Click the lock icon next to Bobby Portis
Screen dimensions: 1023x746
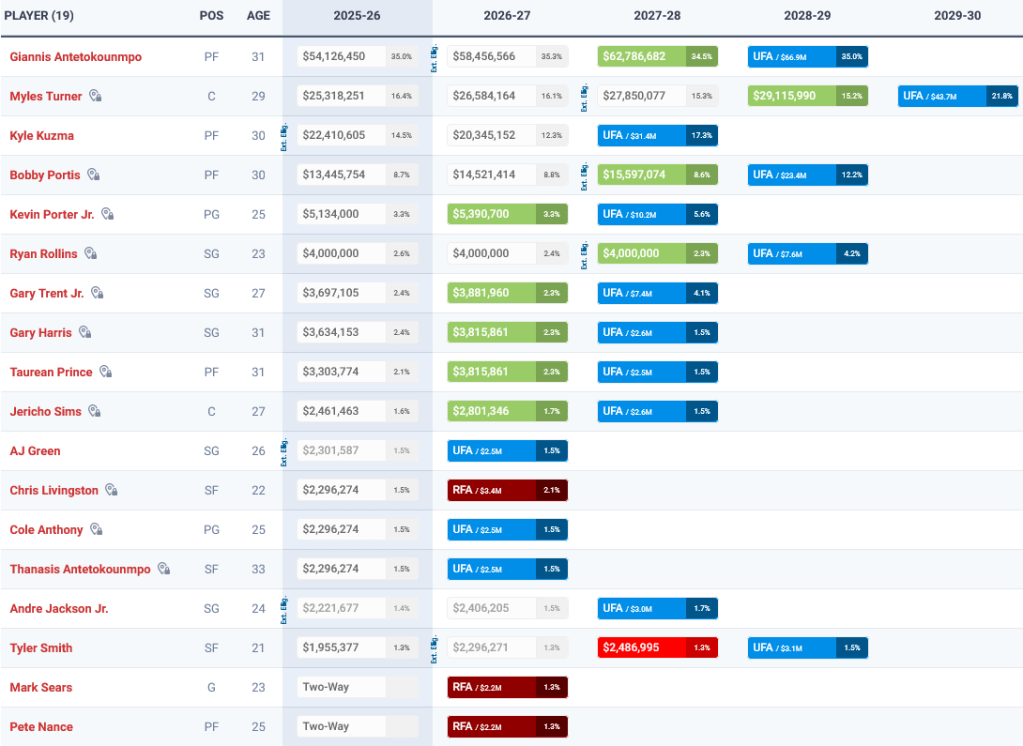[x=93, y=175]
